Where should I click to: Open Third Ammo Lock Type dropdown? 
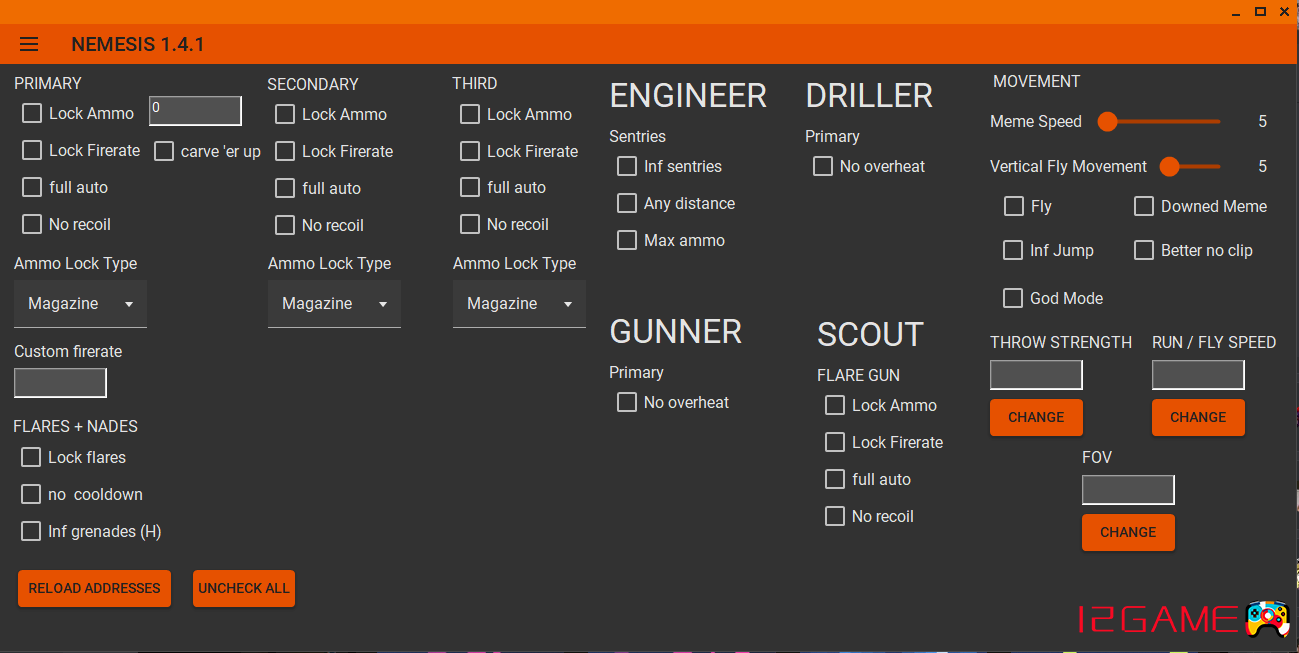click(519, 304)
